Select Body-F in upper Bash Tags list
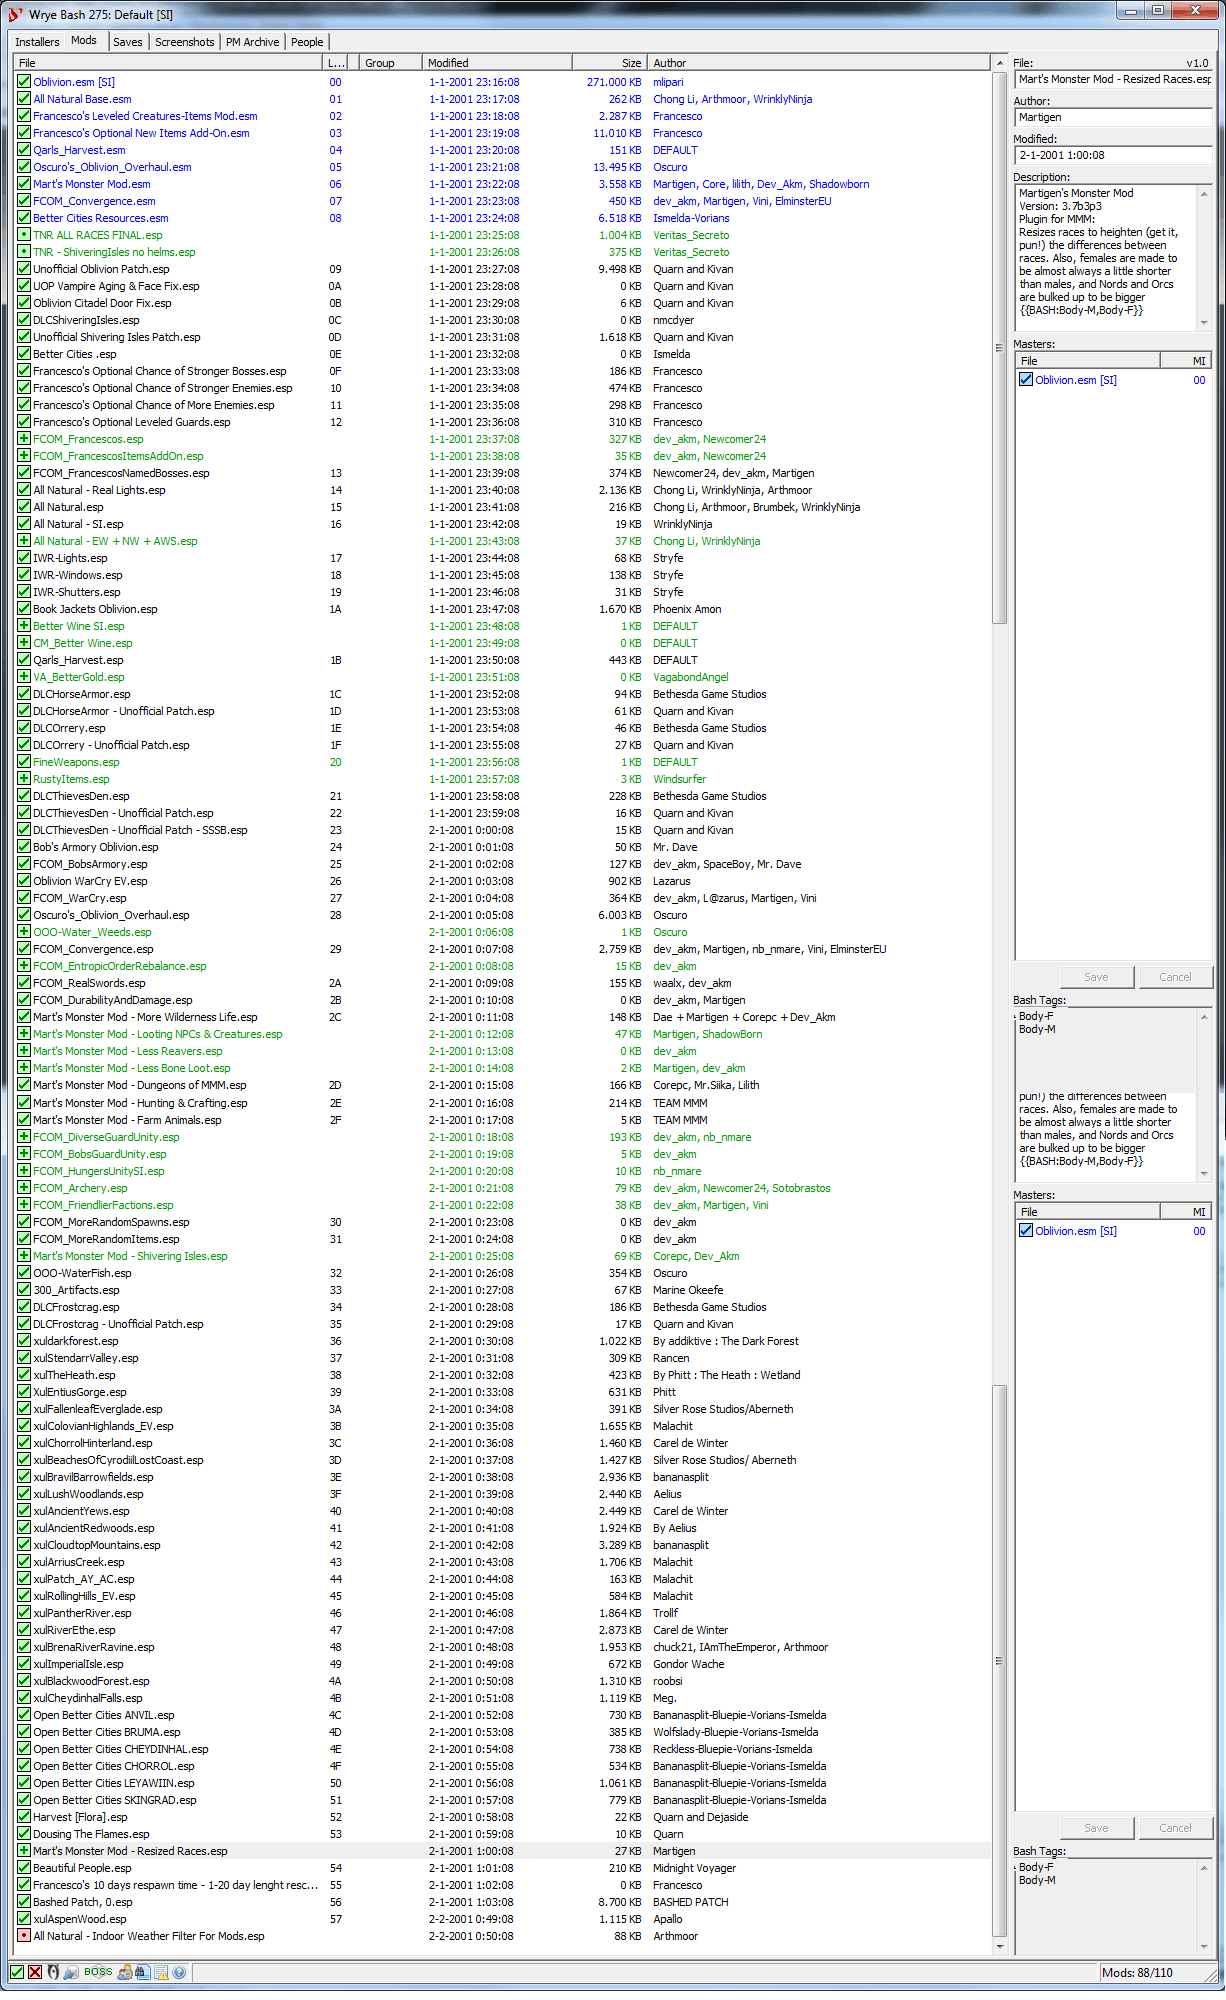This screenshot has width=1226, height=2000. point(1036,1016)
